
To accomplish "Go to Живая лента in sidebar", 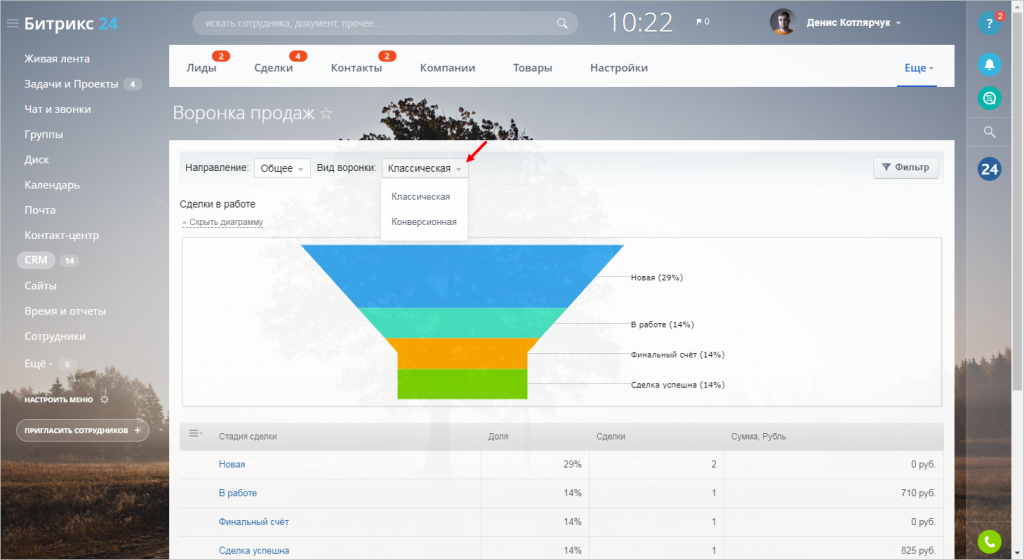I will (x=57, y=59).
